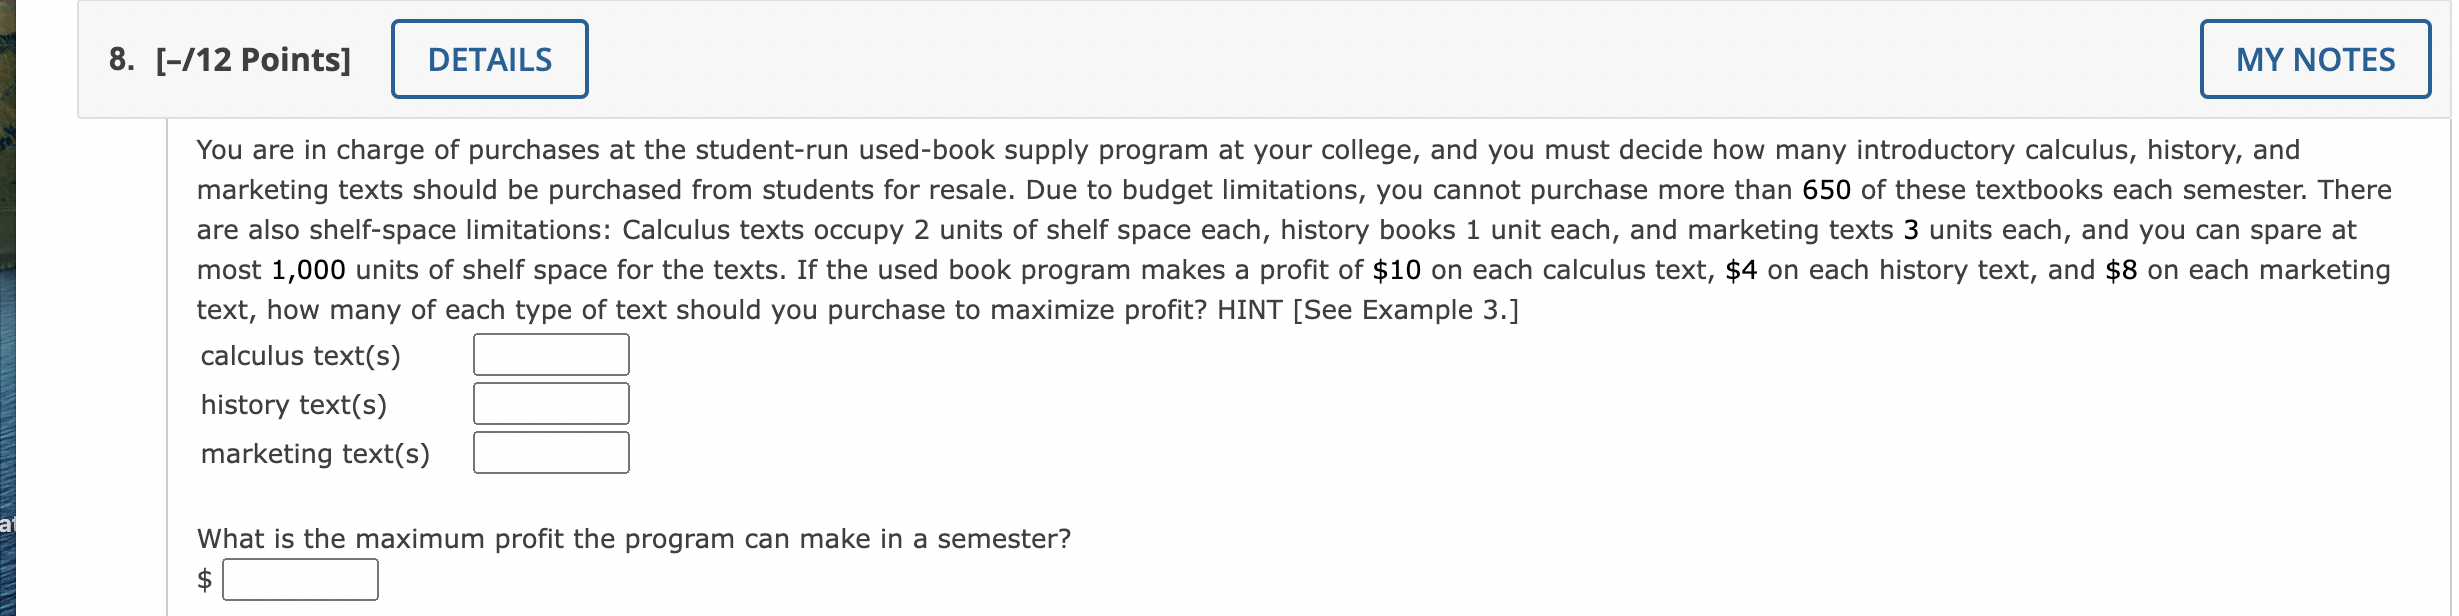Click the calculus text(s) answer box
This screenshot has height=616, width=2459.
pyautogui.click(x=550, y=353)
